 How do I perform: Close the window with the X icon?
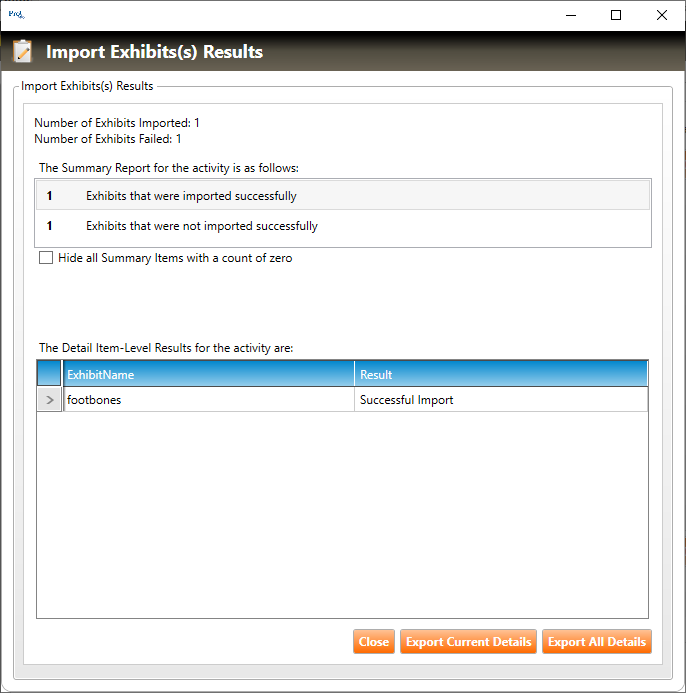[x=662, y=15]
